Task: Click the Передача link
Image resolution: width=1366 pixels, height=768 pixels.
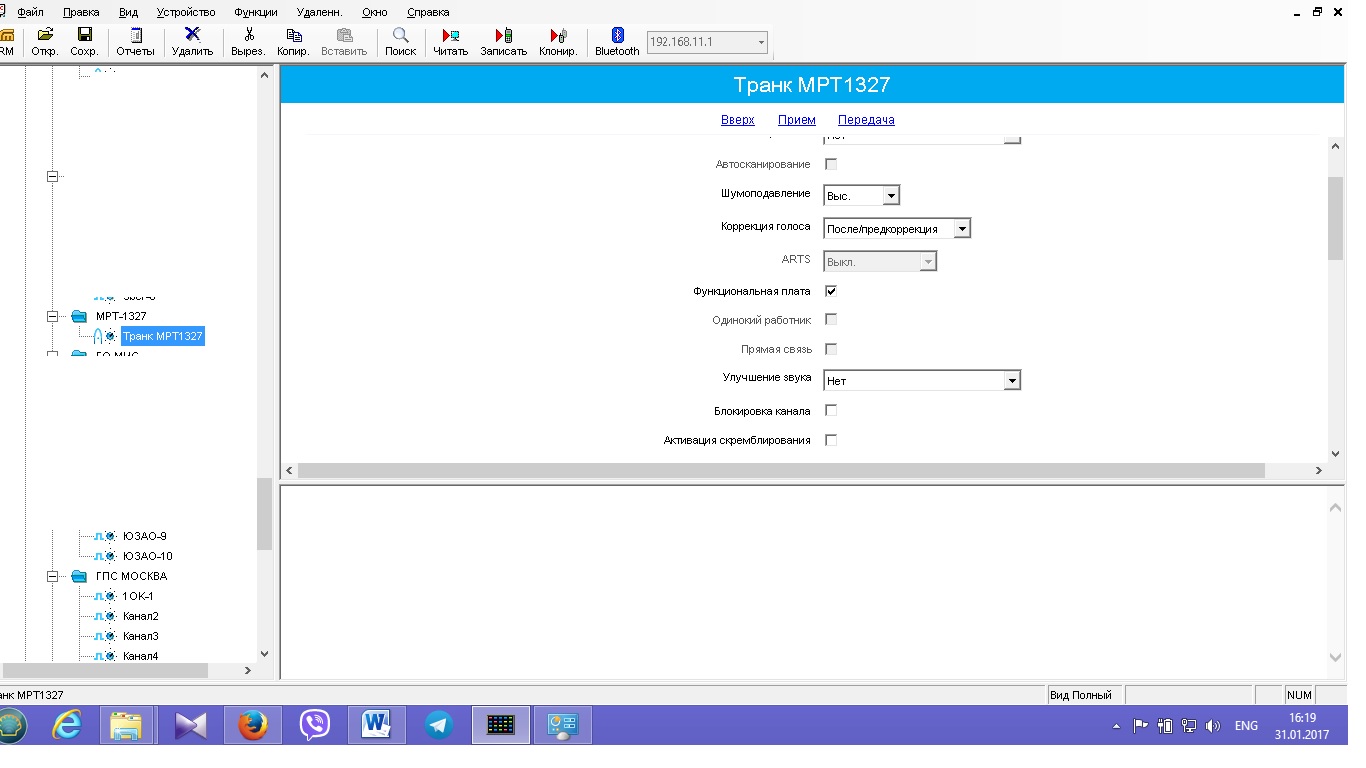Action: click(866, 120)
